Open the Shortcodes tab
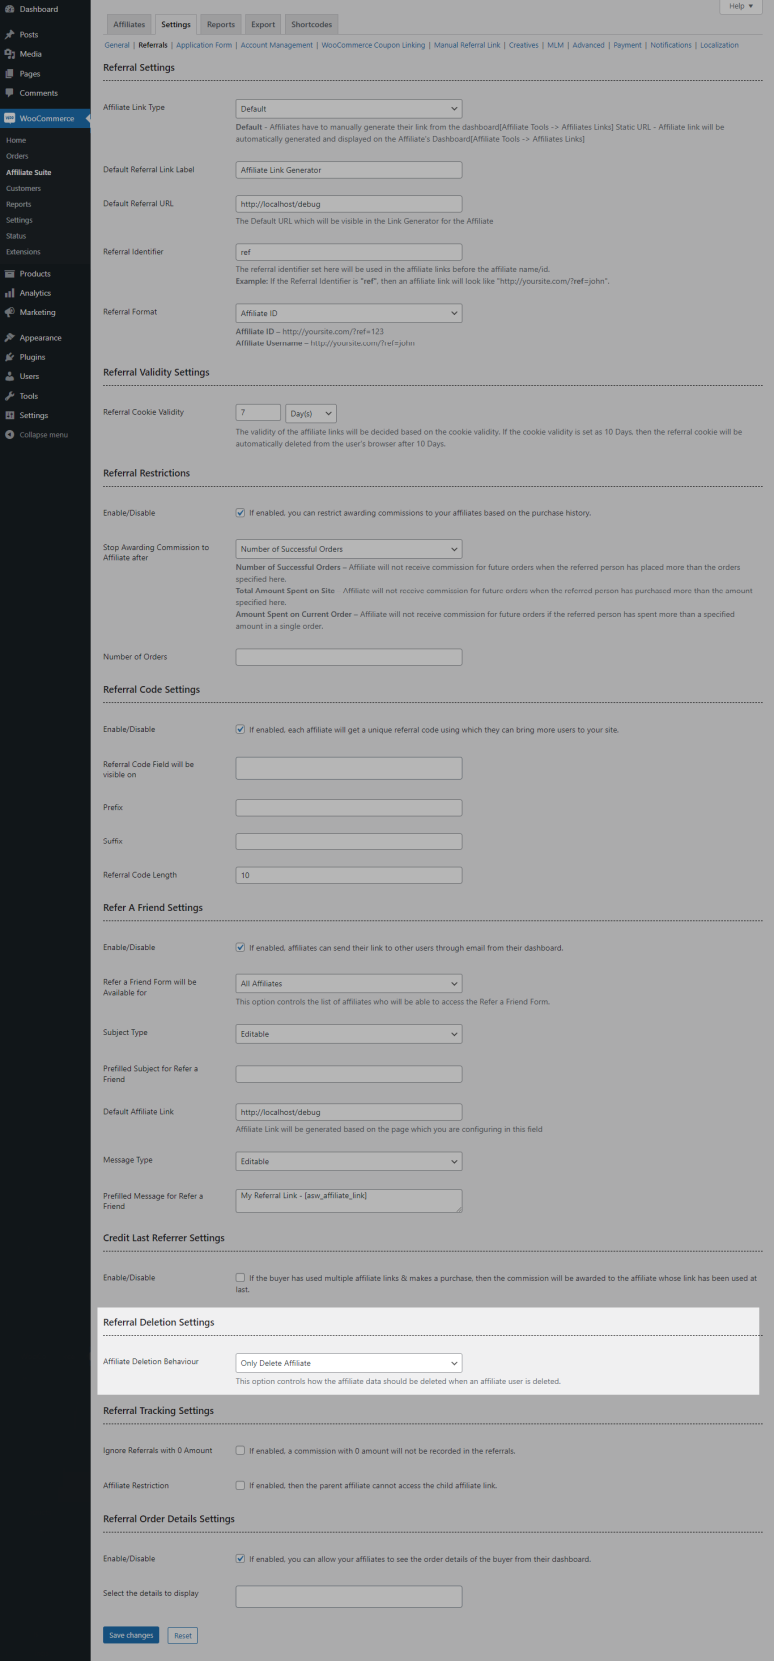The height and width of the screenshot is (1661, 774). pyautogui.click(x=311, y=24)
